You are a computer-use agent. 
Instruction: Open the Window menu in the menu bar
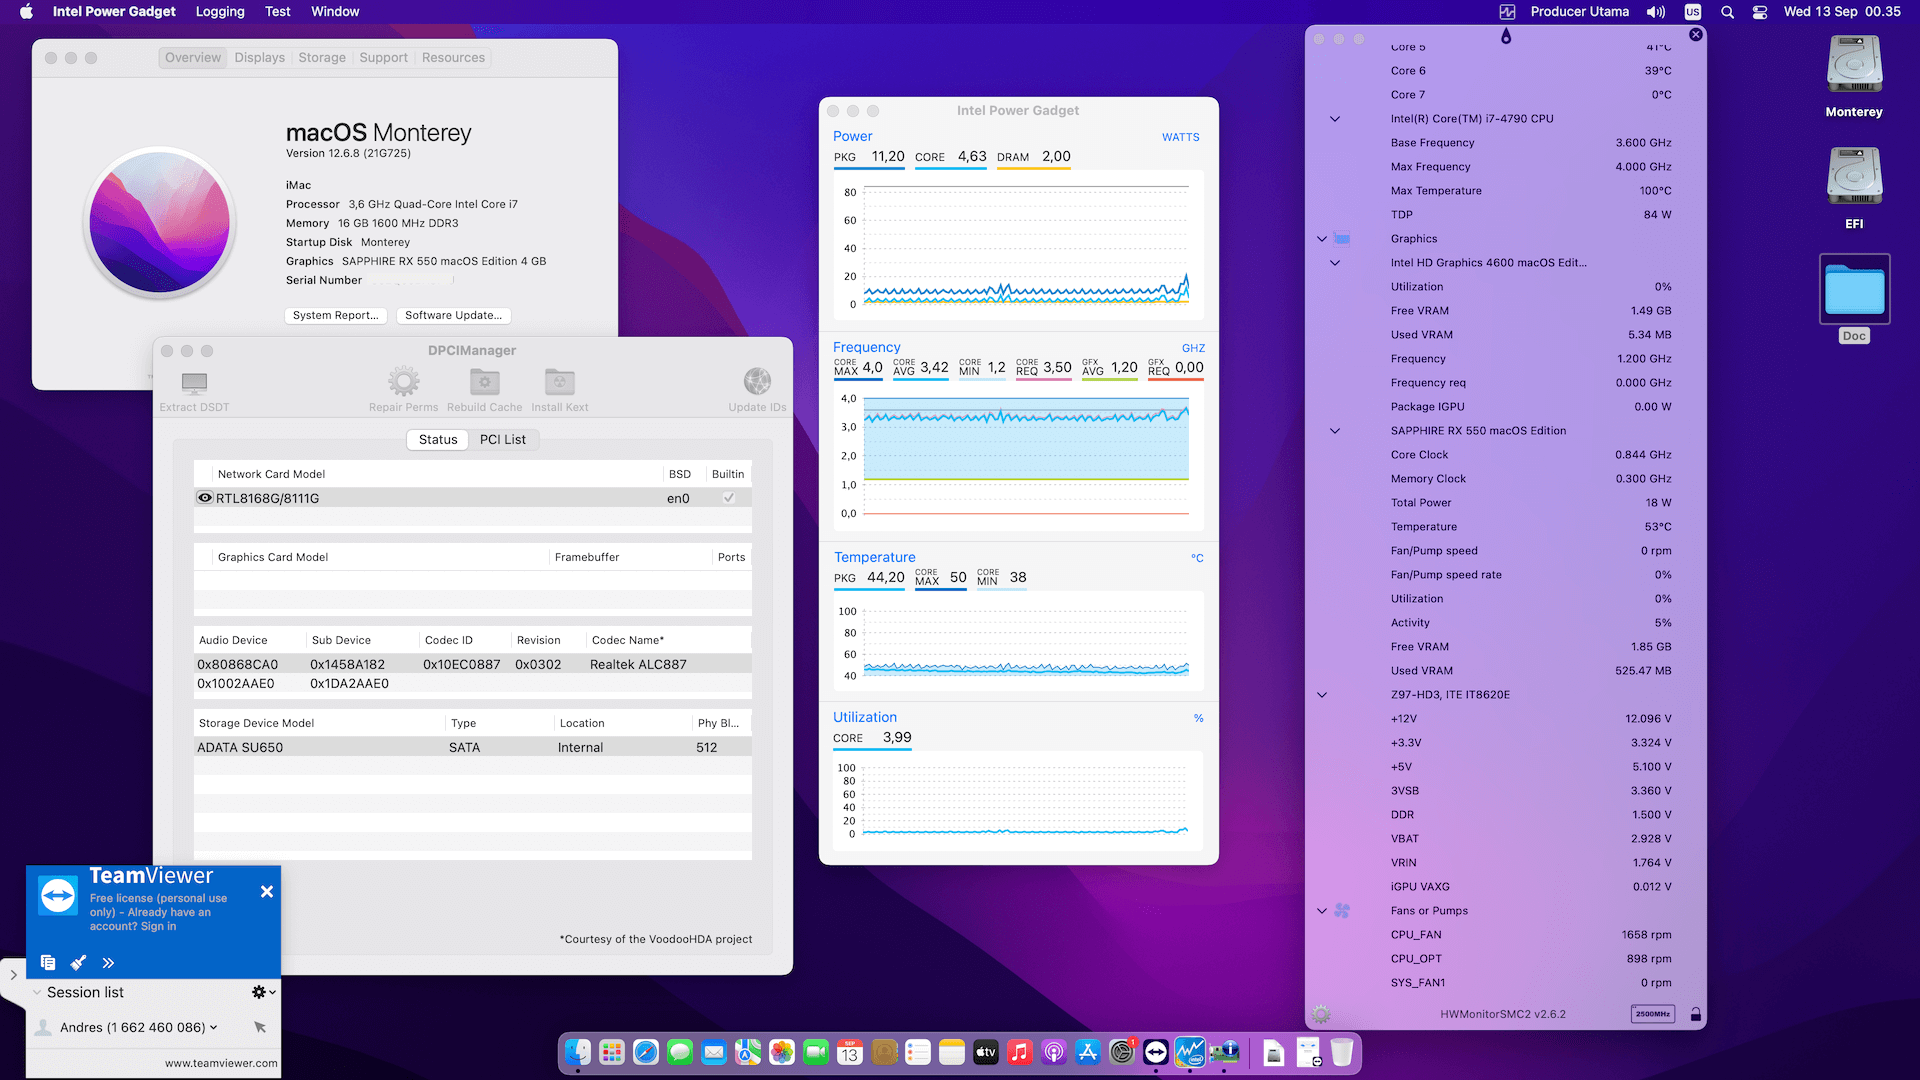click(x=335, y=12)
